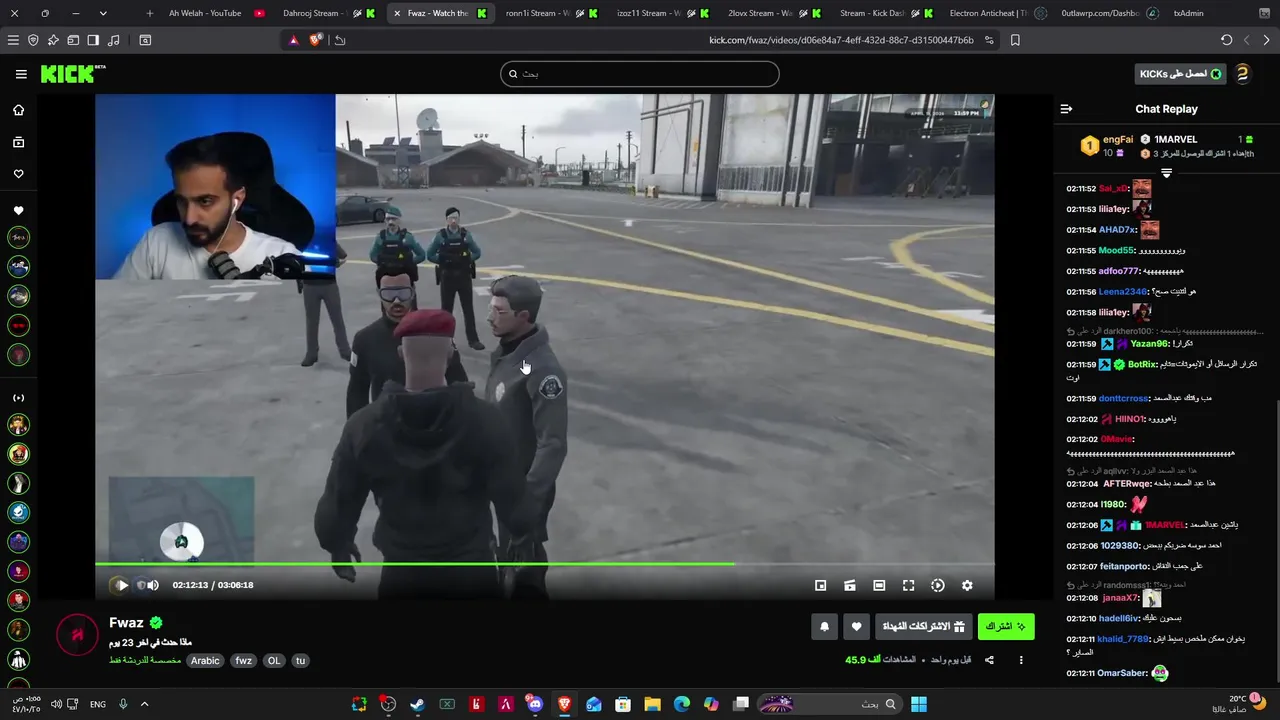
Task: Select the tu tag
Action: click(300, 660)
